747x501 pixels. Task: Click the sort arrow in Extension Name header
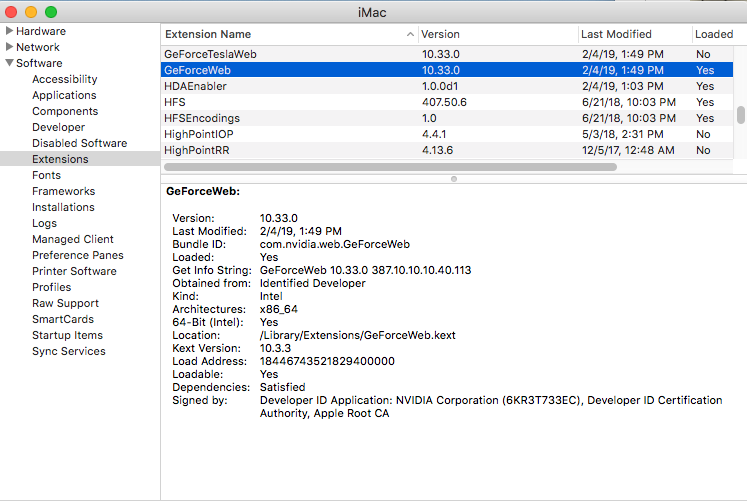410,34
